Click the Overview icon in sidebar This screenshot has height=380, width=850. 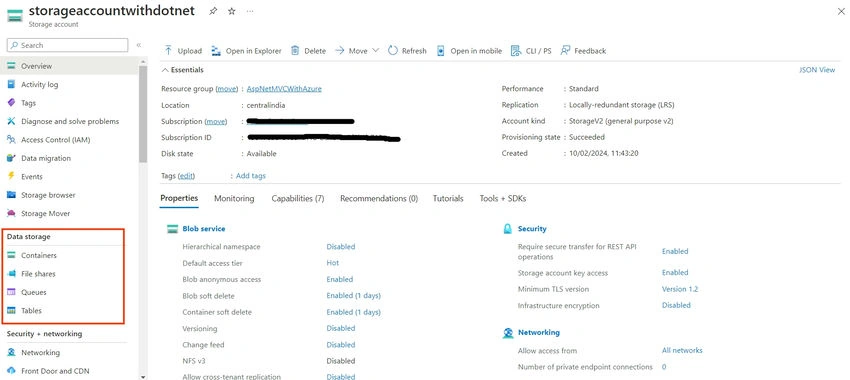click(11, 66)
